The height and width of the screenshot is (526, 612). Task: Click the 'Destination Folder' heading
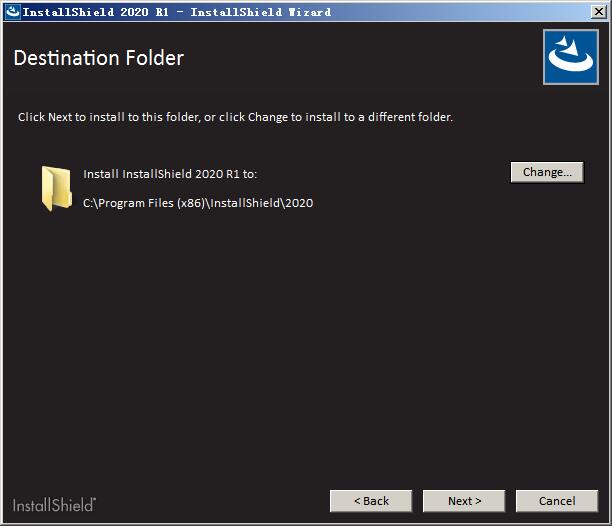pos(99,58)
